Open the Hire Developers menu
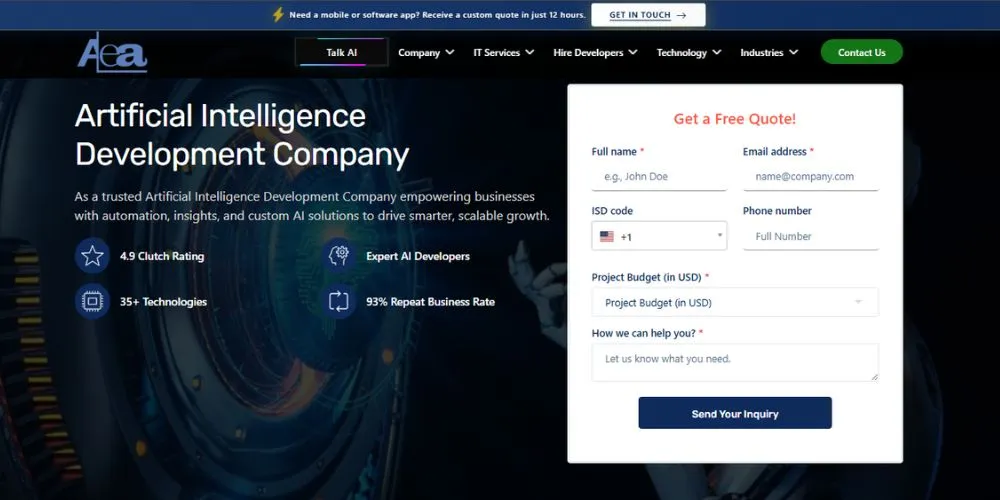The width and height of the screenshot is (1000, 500). coord(595,53)
